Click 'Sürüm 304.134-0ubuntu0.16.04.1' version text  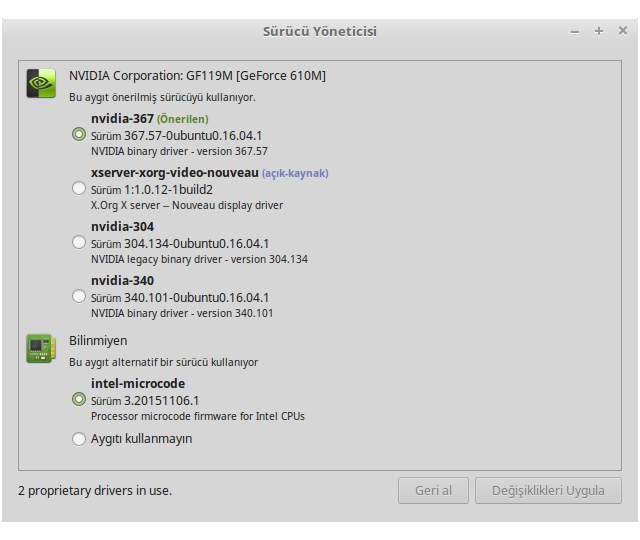pyautogui.click(x=180, y=244)
